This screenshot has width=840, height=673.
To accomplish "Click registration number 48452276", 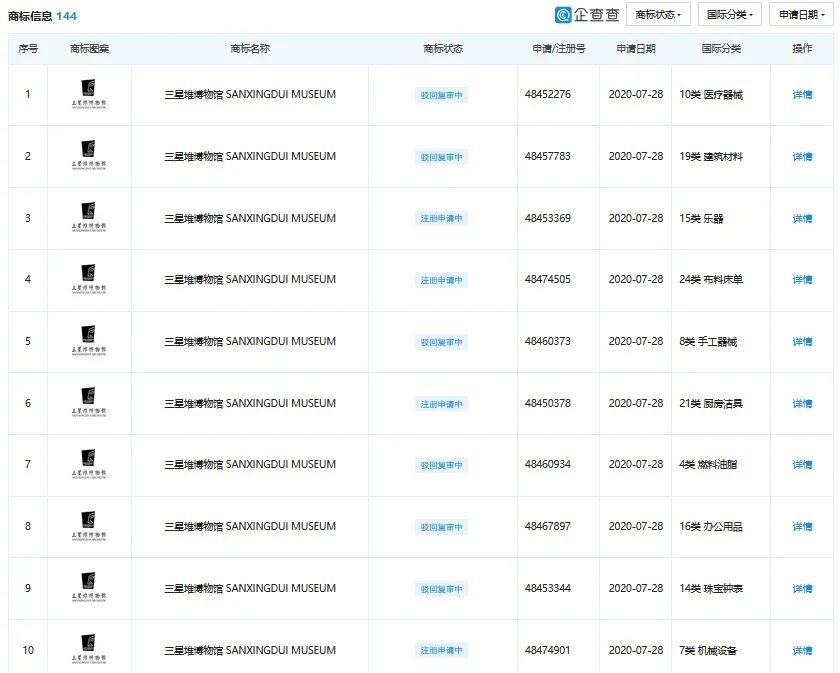I will [548, 94].
